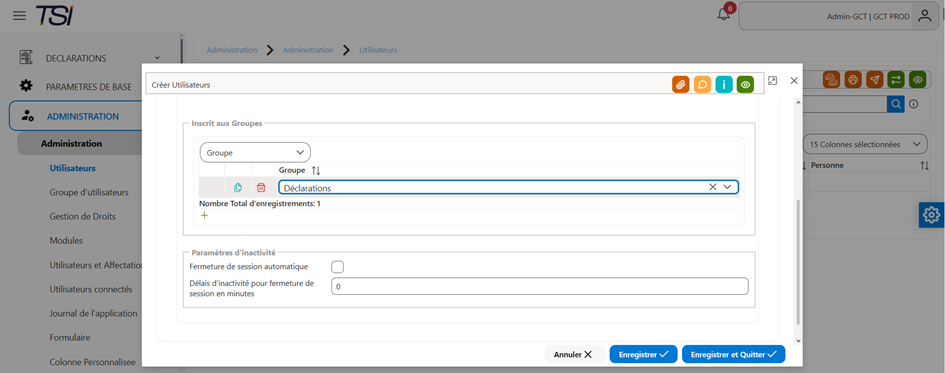Open Groupe d'utilisateurs in sidebar
This screenshot has height=373, width=945.
click(89, 192)
